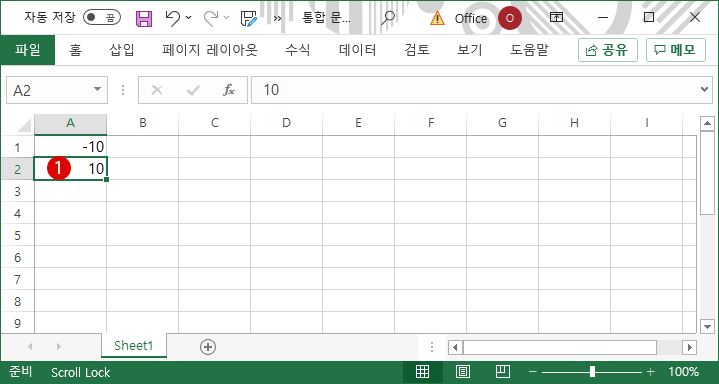Select row 1 header
Screen dimensions: 719x384
point(17,147)
